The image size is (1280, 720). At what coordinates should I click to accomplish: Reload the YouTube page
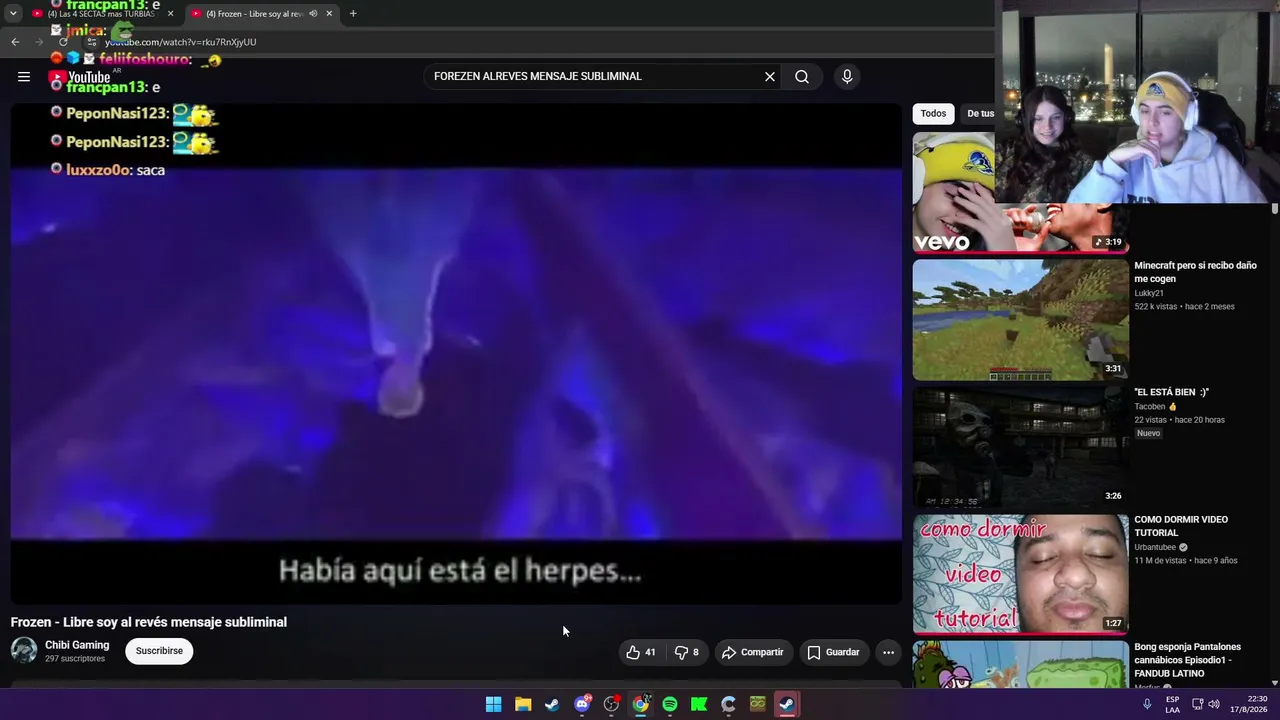point(63,42)
